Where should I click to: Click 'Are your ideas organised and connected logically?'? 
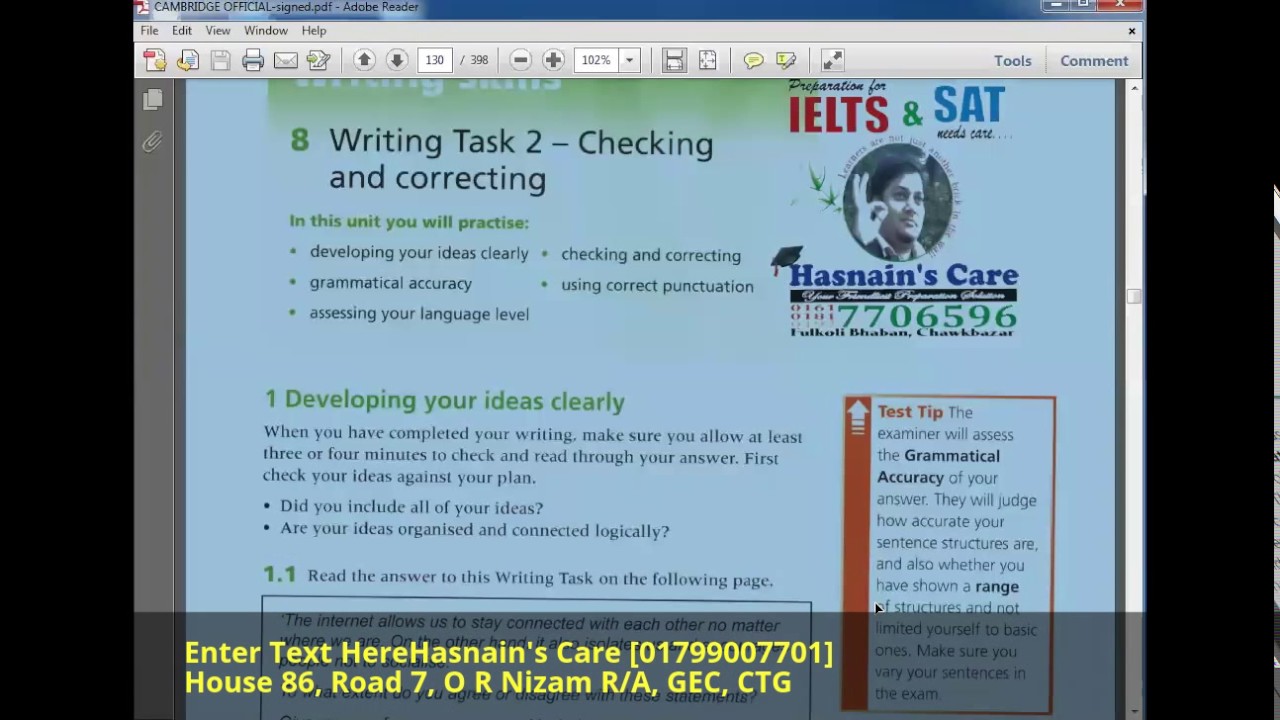pos(475,531)
